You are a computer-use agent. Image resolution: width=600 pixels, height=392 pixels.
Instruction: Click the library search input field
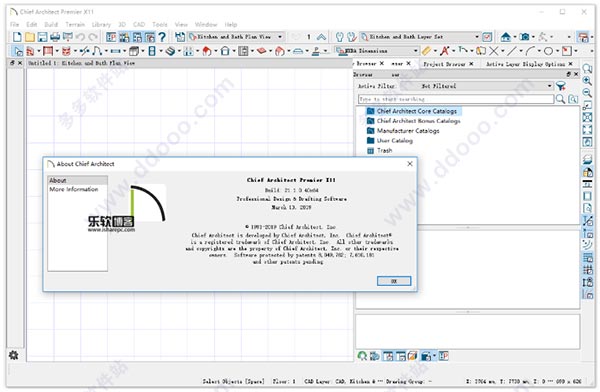click(x=456, y=99)
